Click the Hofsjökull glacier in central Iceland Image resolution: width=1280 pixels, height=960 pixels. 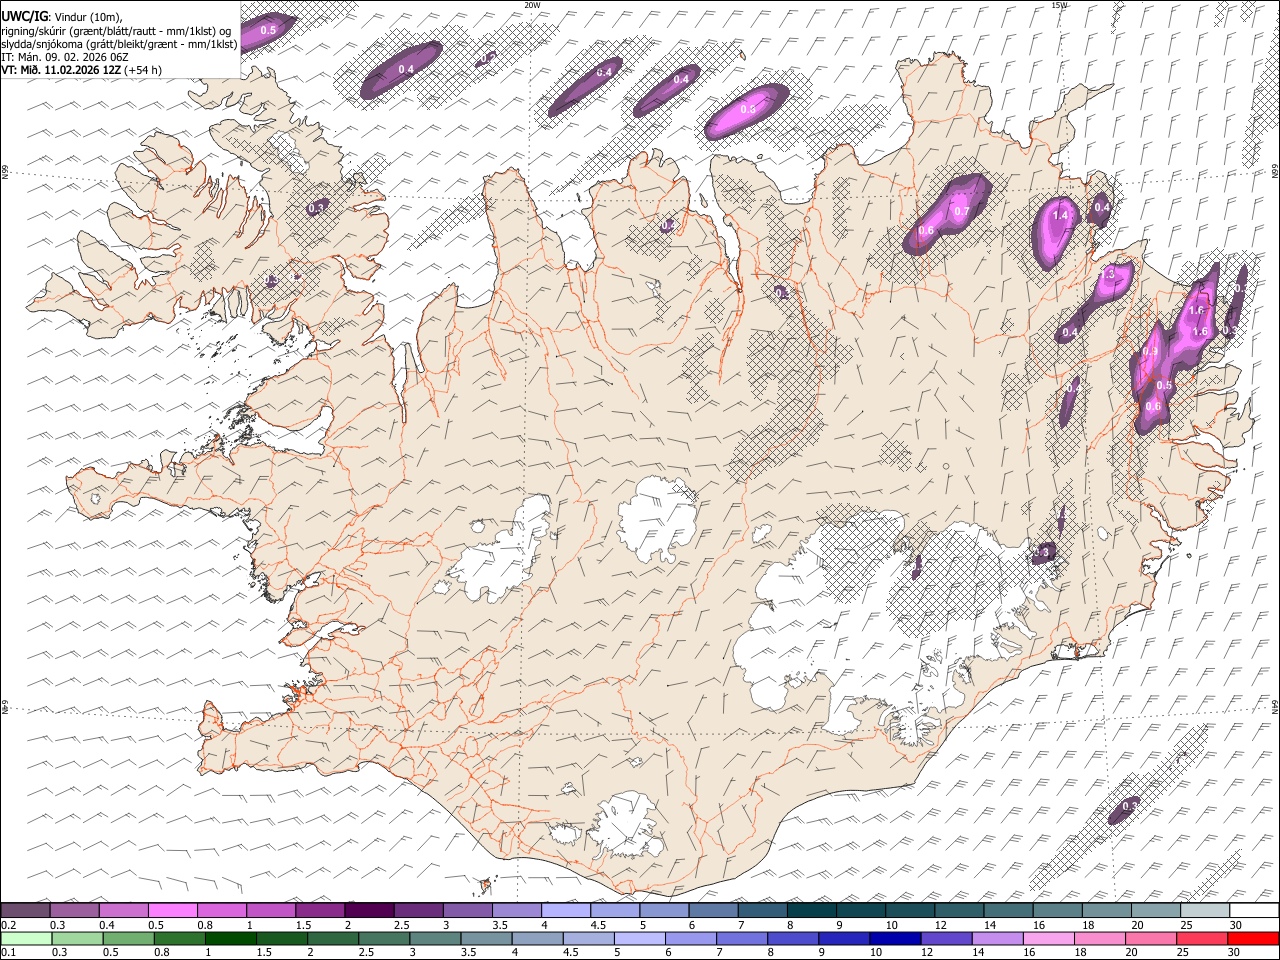tap(658, 518)
